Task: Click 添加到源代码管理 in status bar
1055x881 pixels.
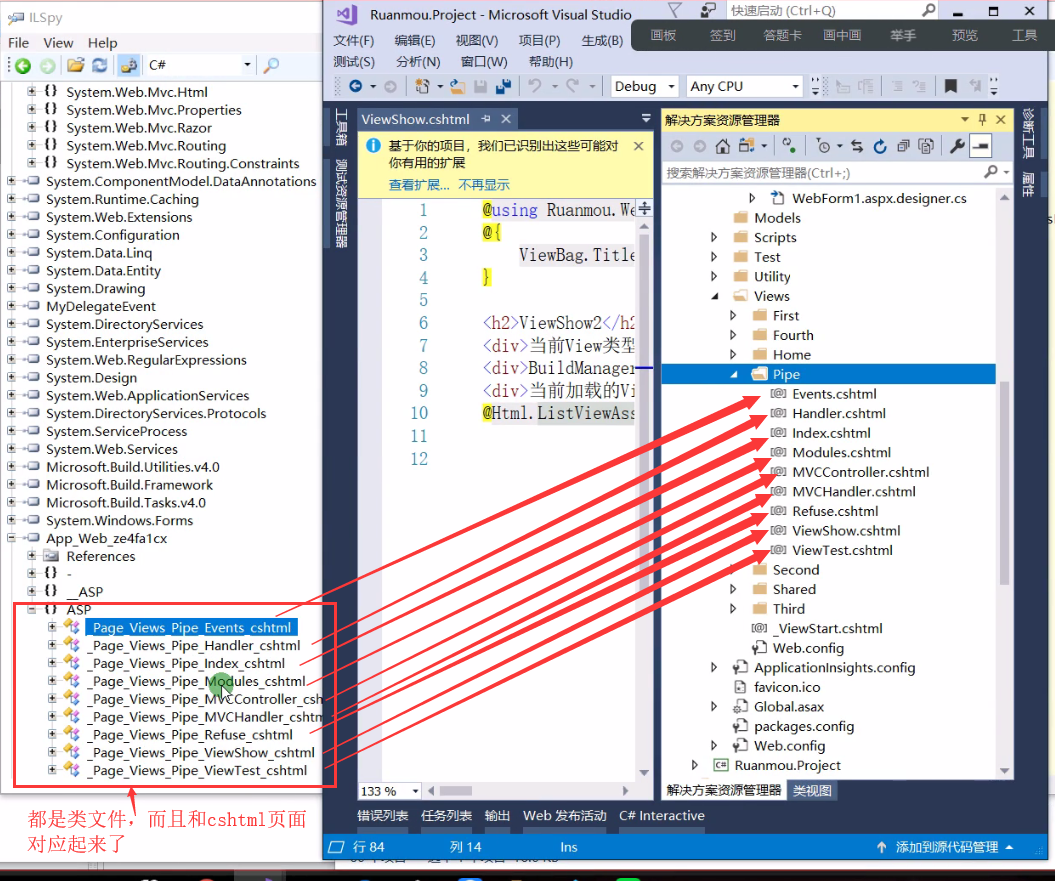Action: pos(946,847)
